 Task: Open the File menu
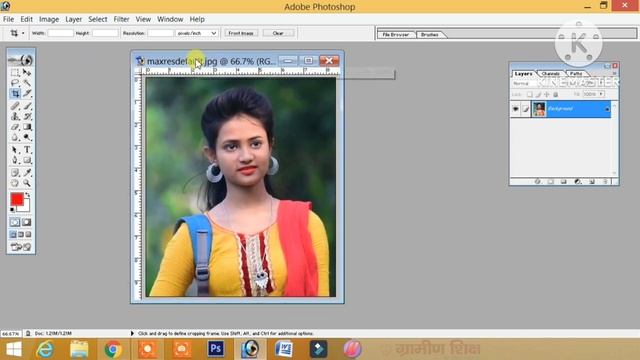8,19
